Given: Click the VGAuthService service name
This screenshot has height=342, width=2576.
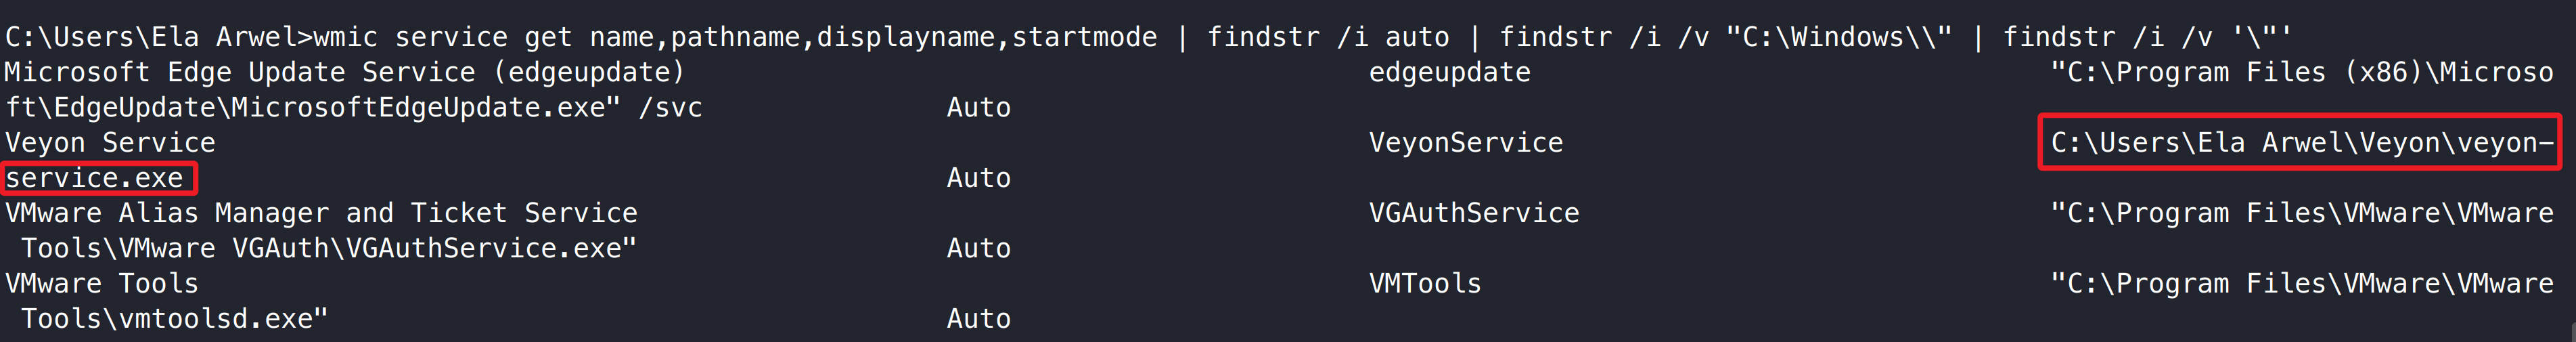Looking at the screenshot, I should coord(1473,213).
